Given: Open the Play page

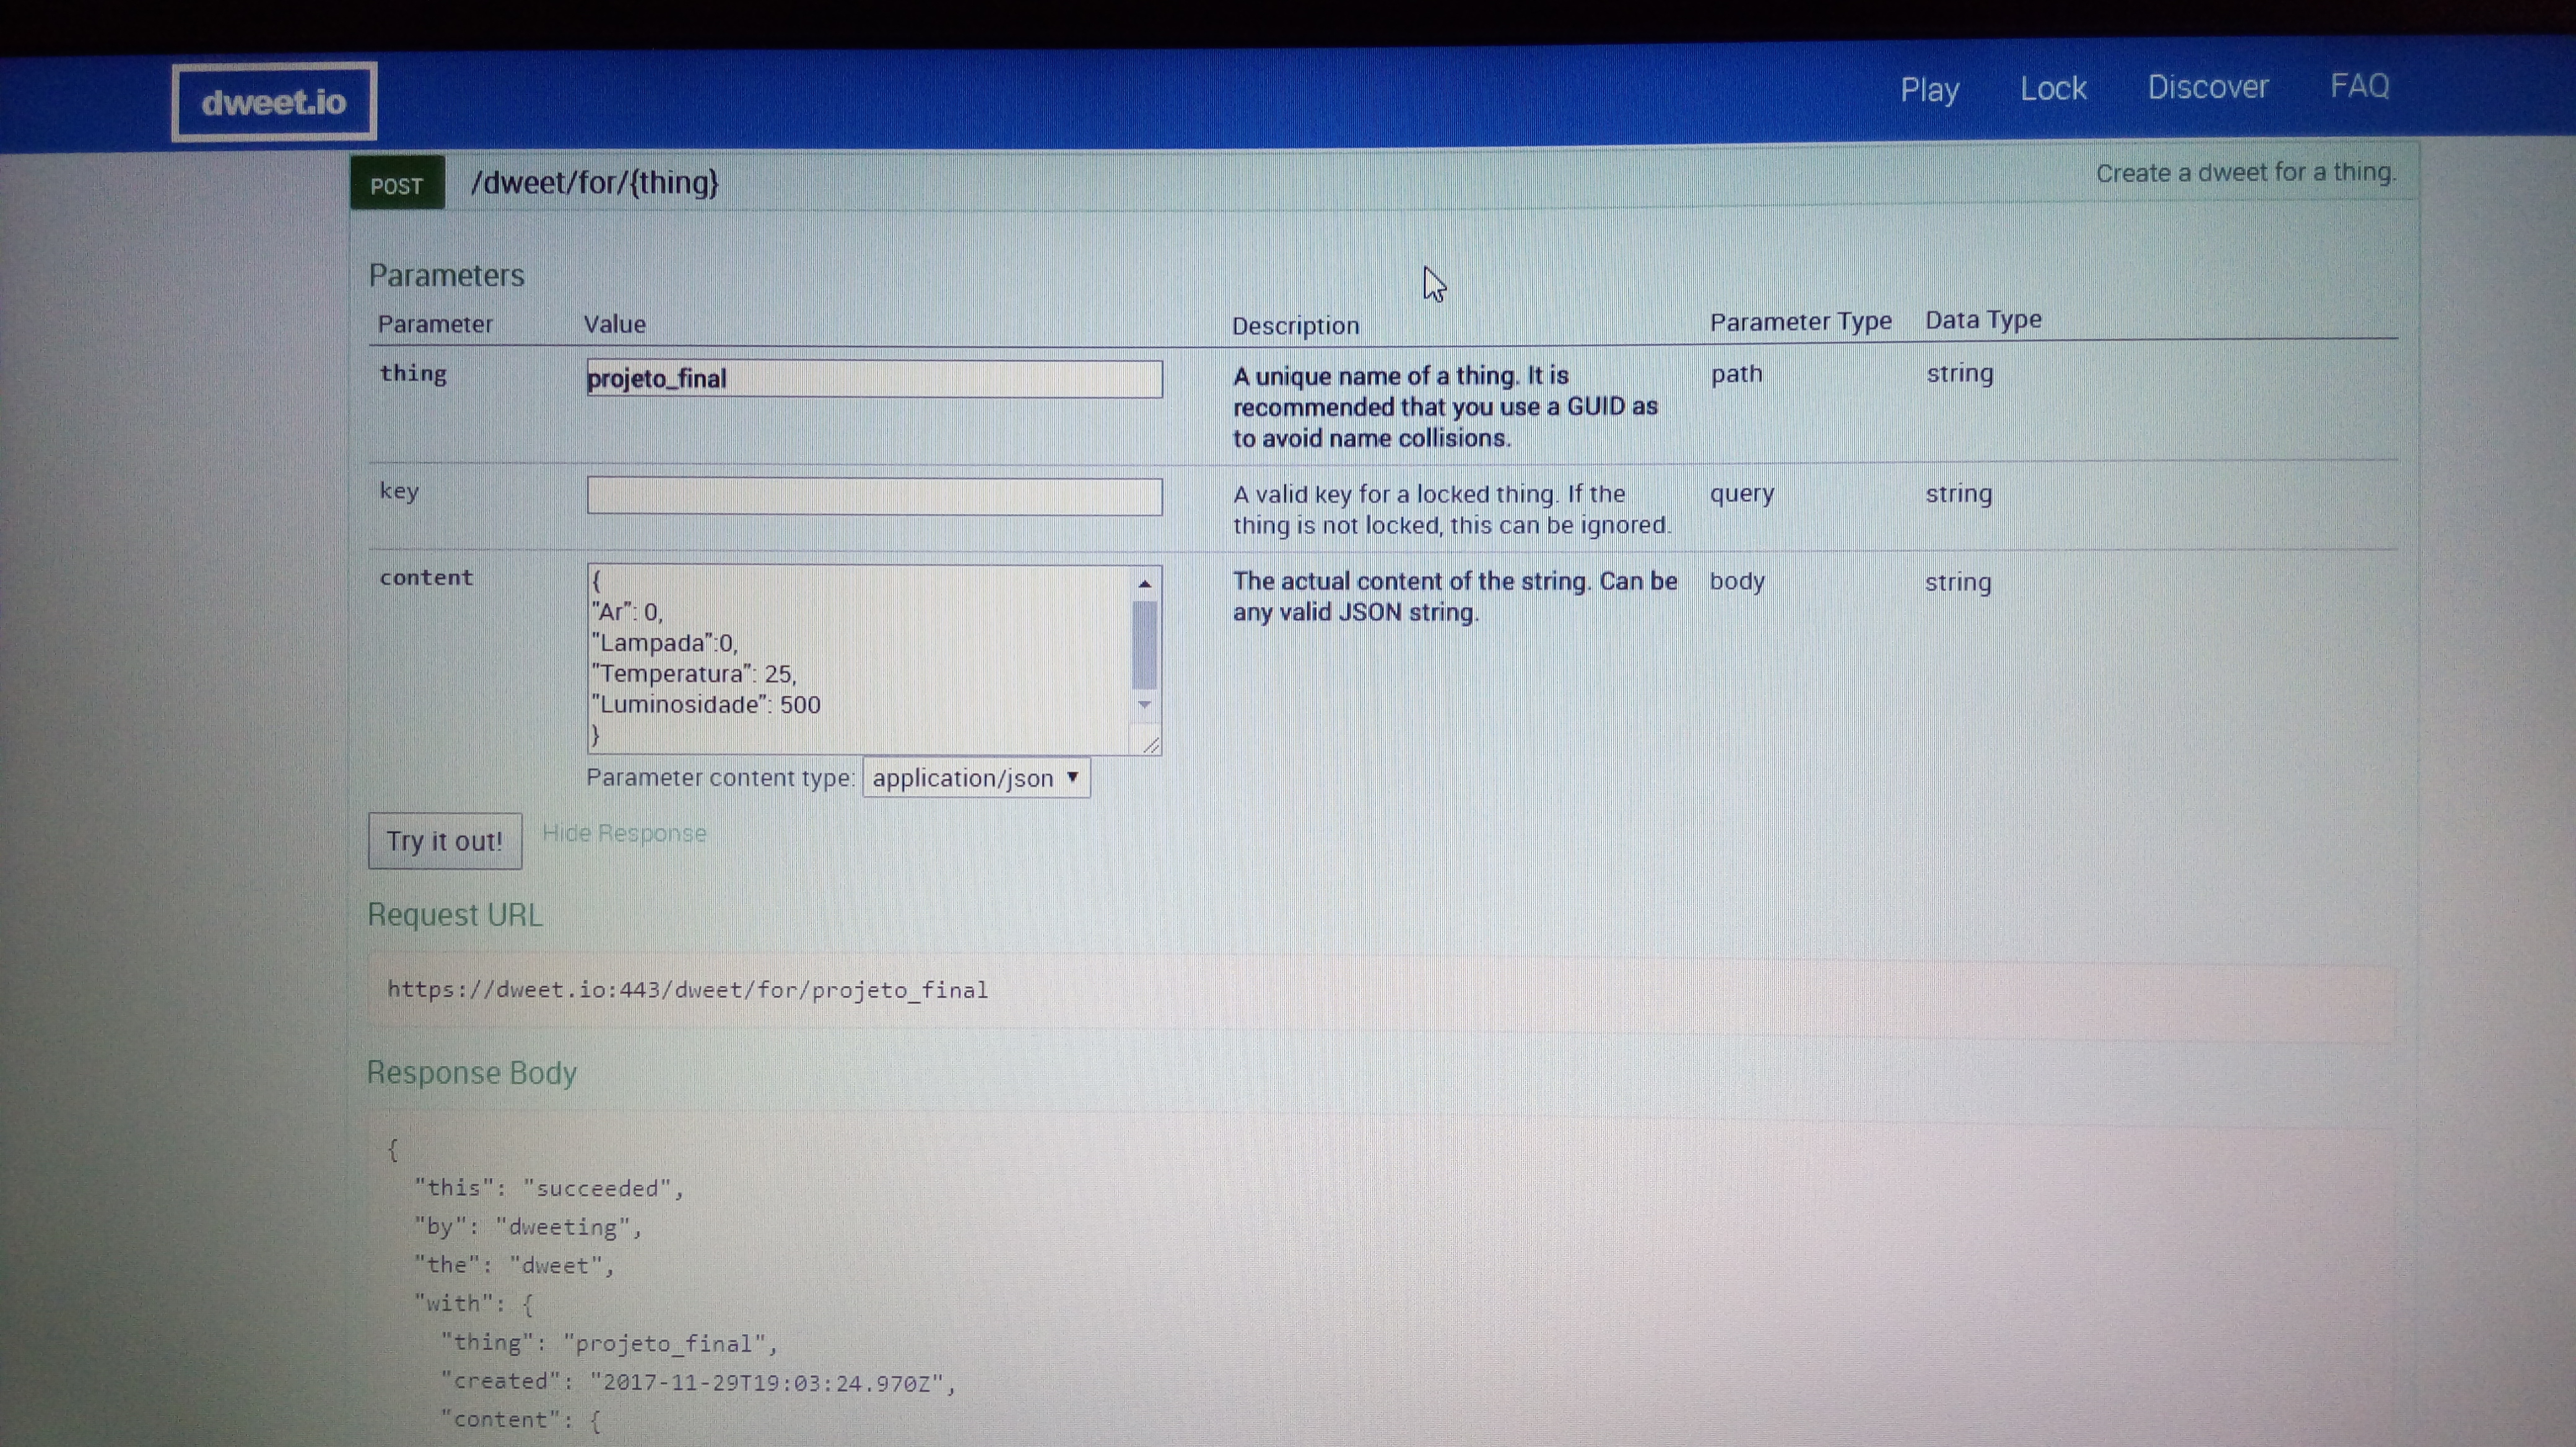Looking at the screenshot, I should (x=1929, y=90).
